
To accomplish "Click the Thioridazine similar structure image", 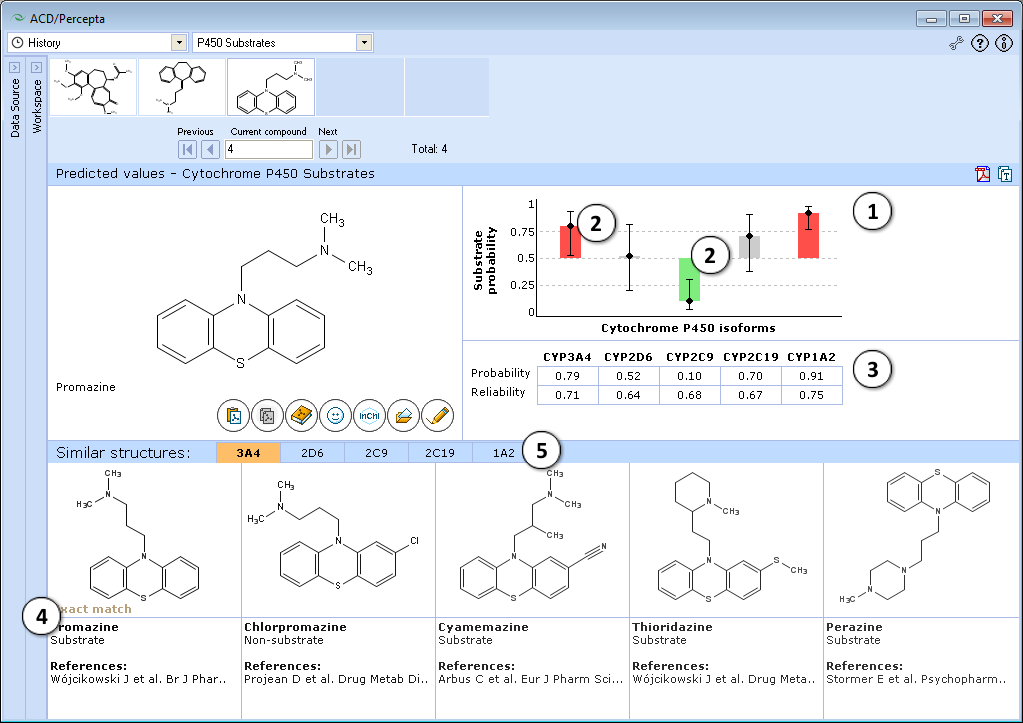I will point(726,540).
